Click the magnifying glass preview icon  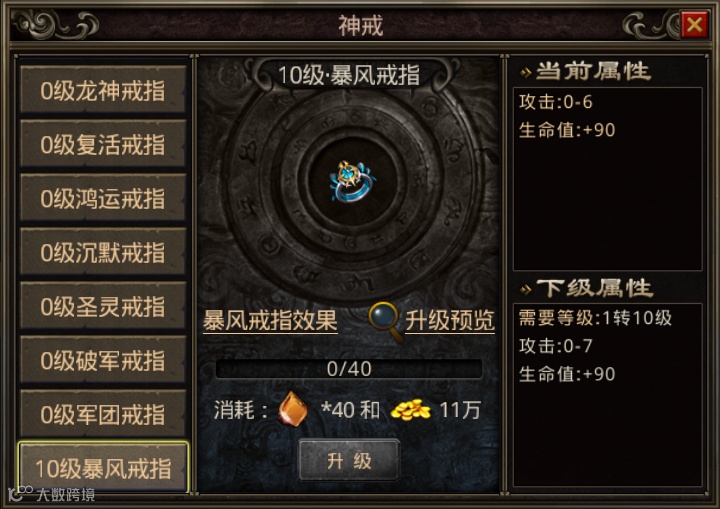coord(385,321)
